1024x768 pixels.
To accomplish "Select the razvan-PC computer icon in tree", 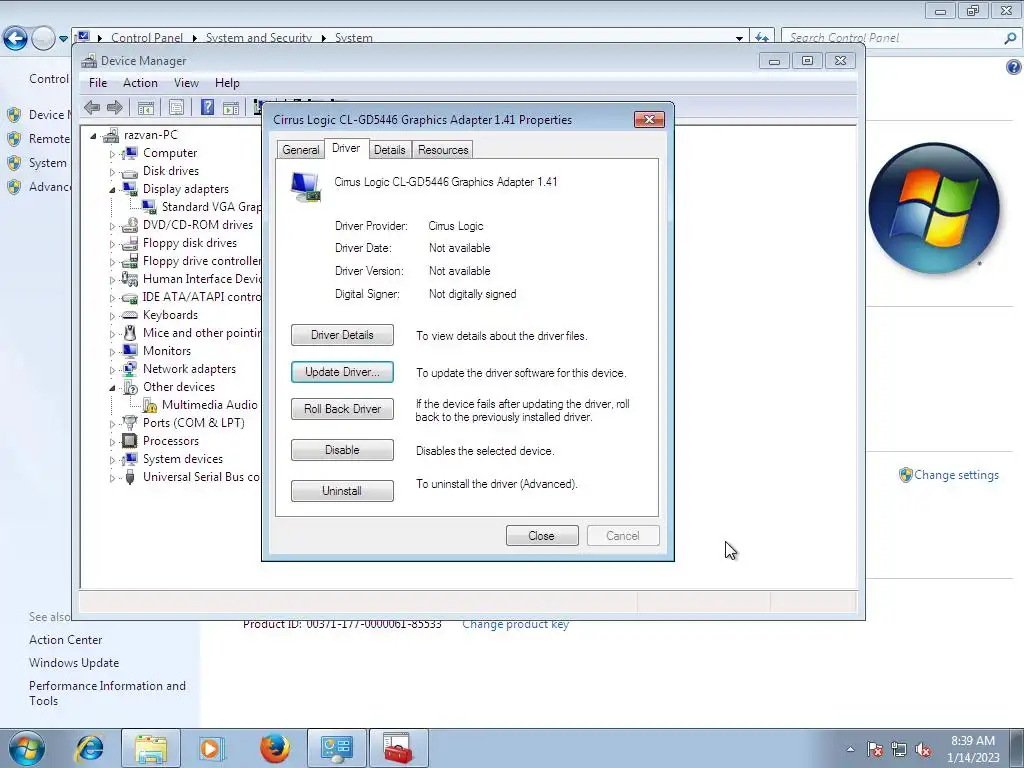I will tap(112, 135).
